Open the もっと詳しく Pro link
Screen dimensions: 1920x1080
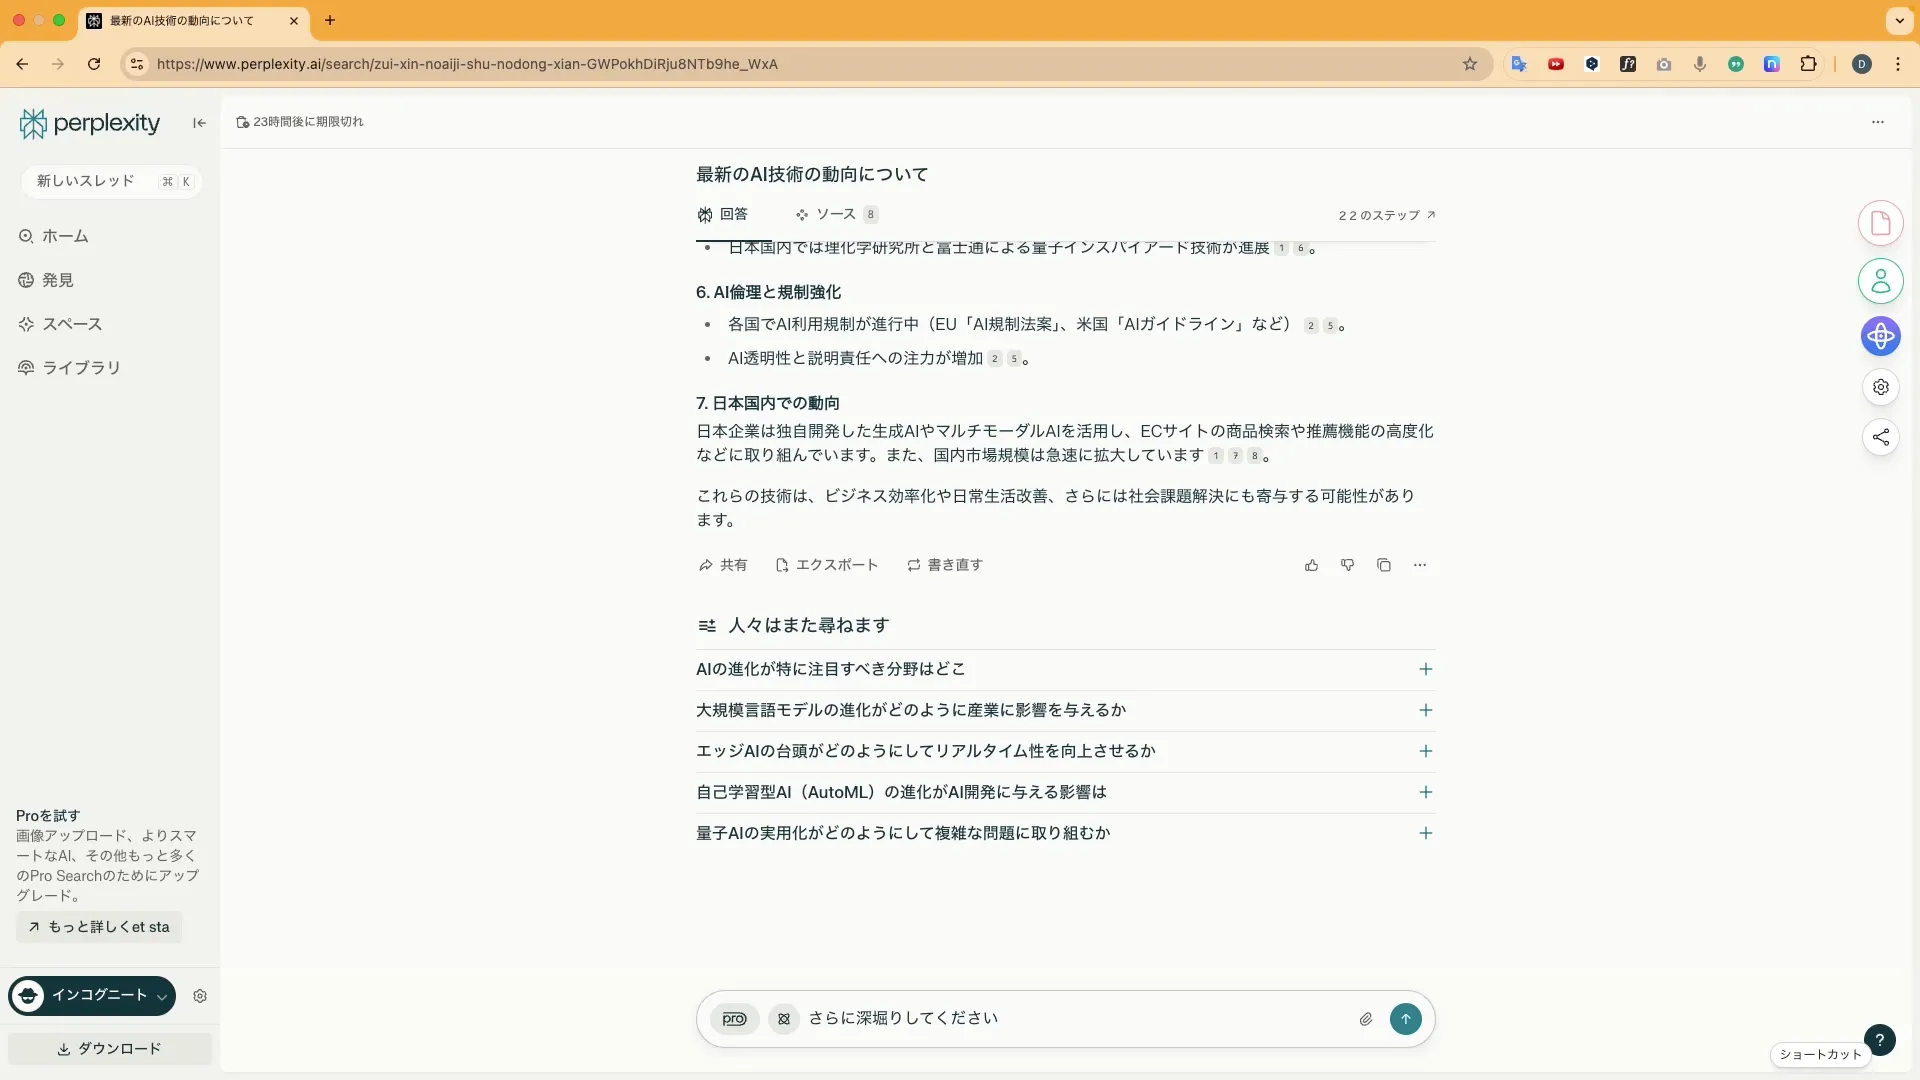click(x=97, y=927)
